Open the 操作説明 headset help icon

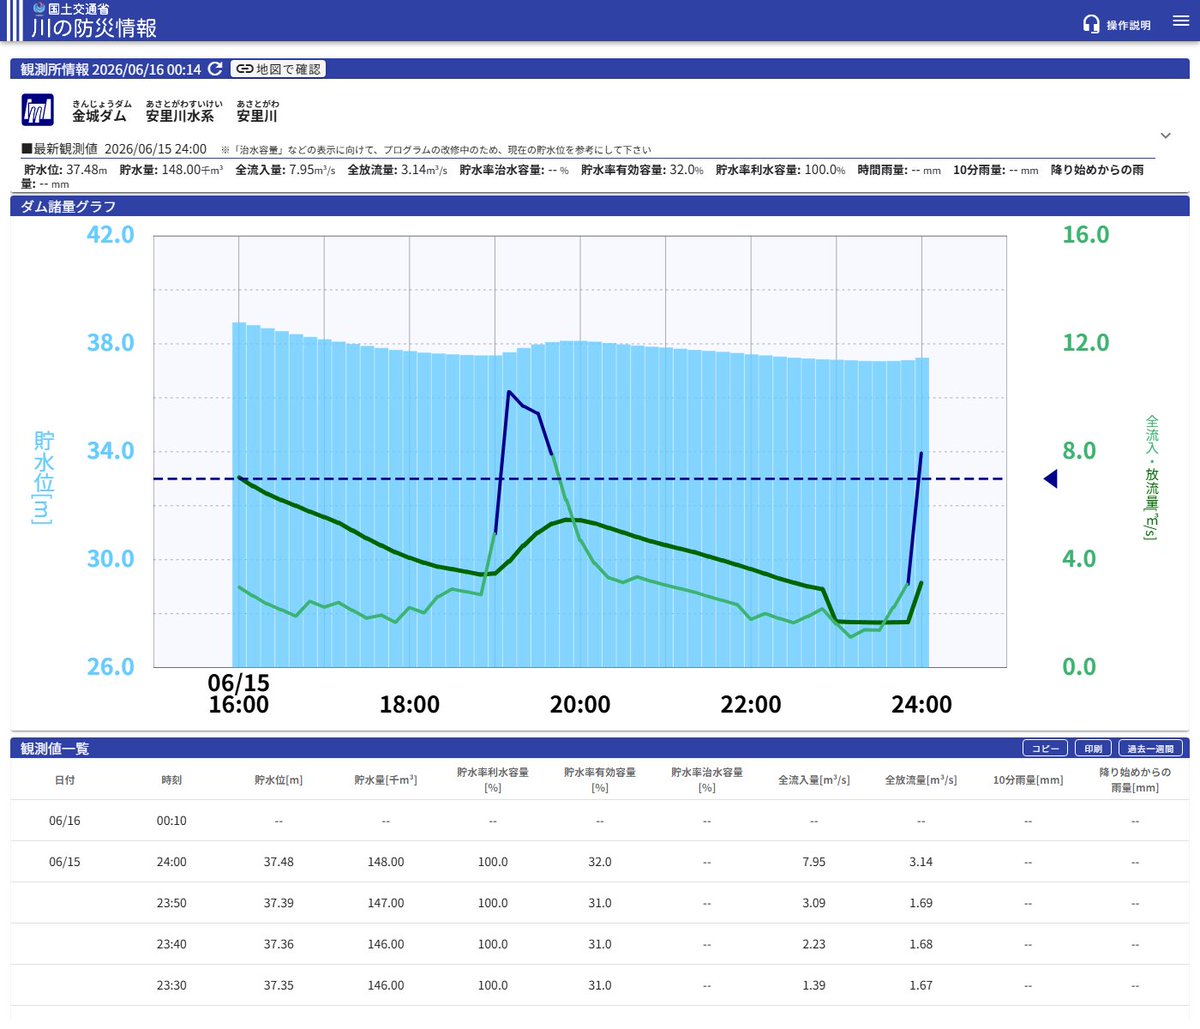point(1091,24)
